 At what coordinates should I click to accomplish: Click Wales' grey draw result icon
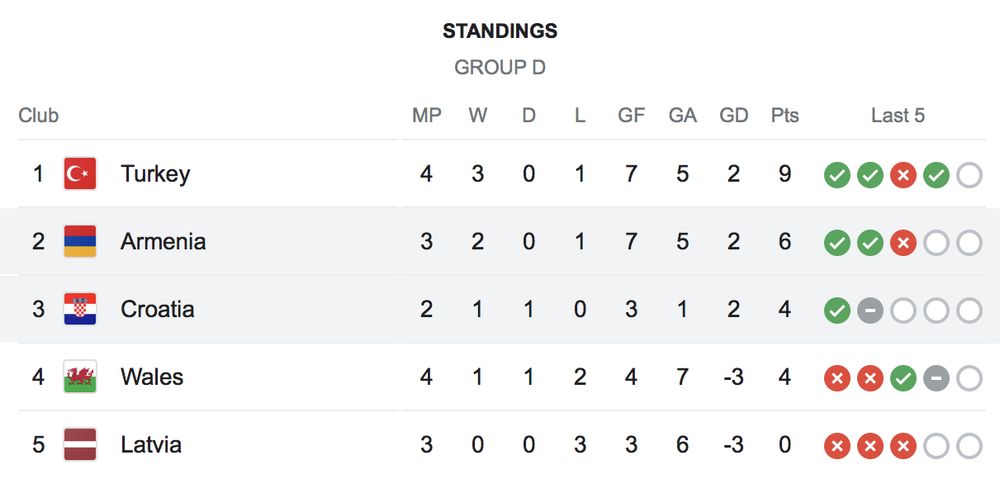point(936,378)
